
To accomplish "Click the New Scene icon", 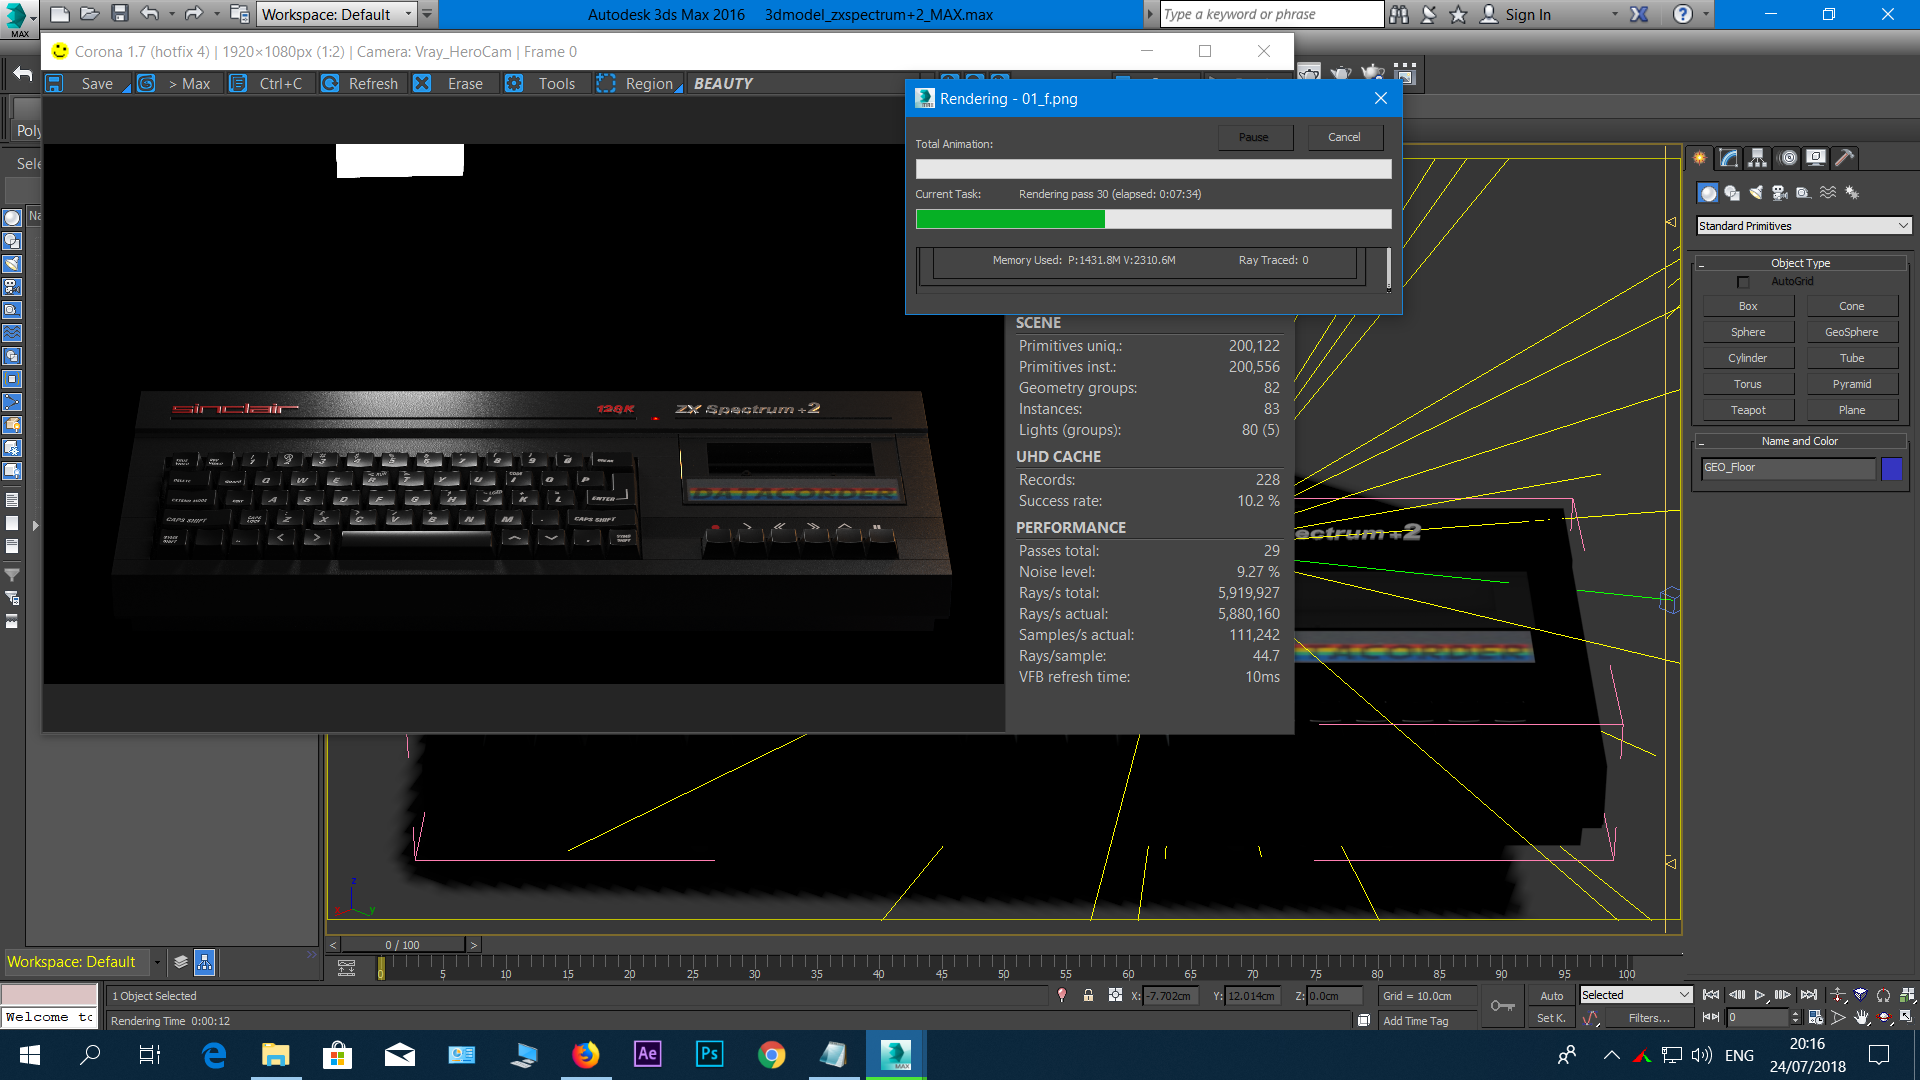I will coord(60,14).
